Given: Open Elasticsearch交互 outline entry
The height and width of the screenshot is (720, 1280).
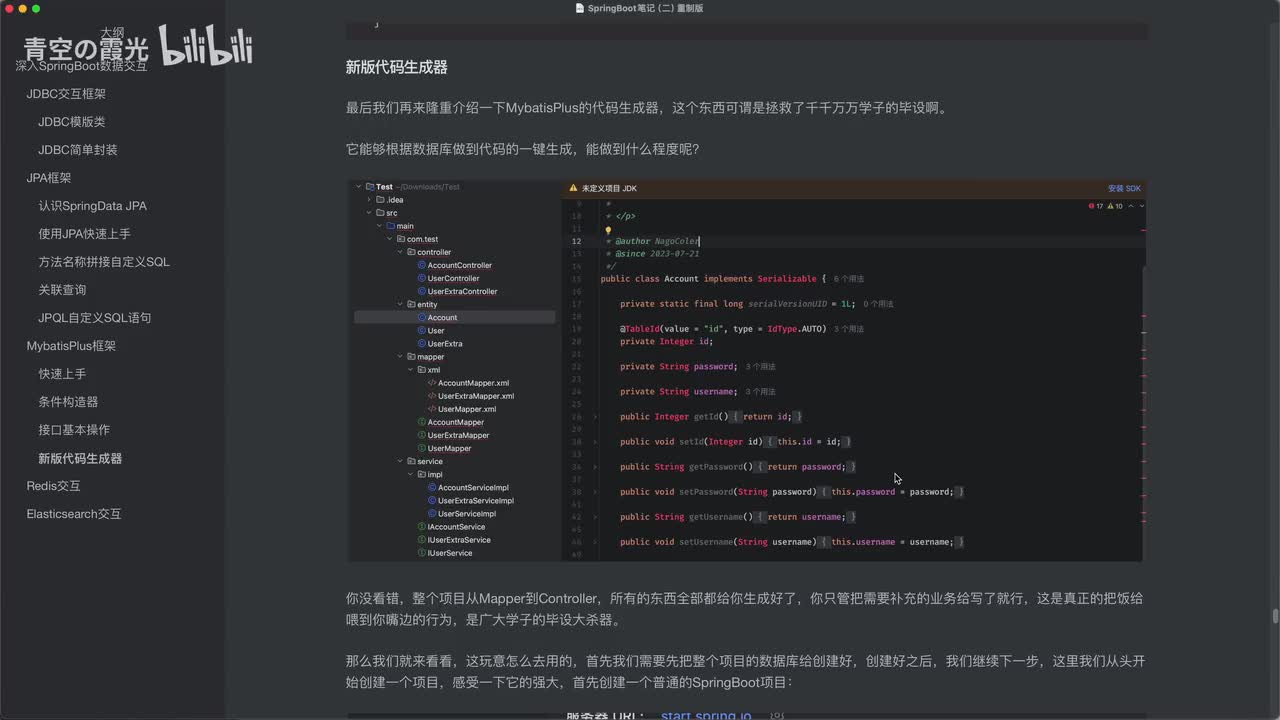Looking at the screenshot, I should point(73,514).
